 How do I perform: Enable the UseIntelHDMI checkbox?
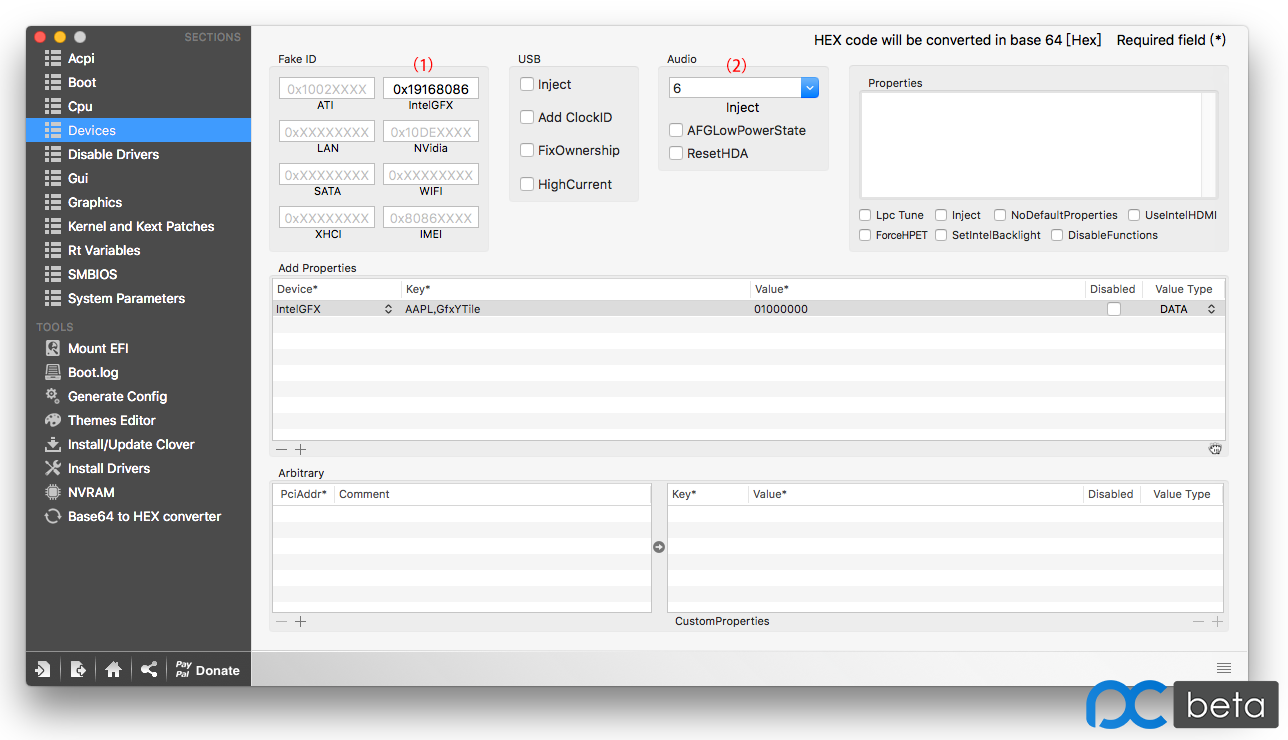click(1134, 215)
